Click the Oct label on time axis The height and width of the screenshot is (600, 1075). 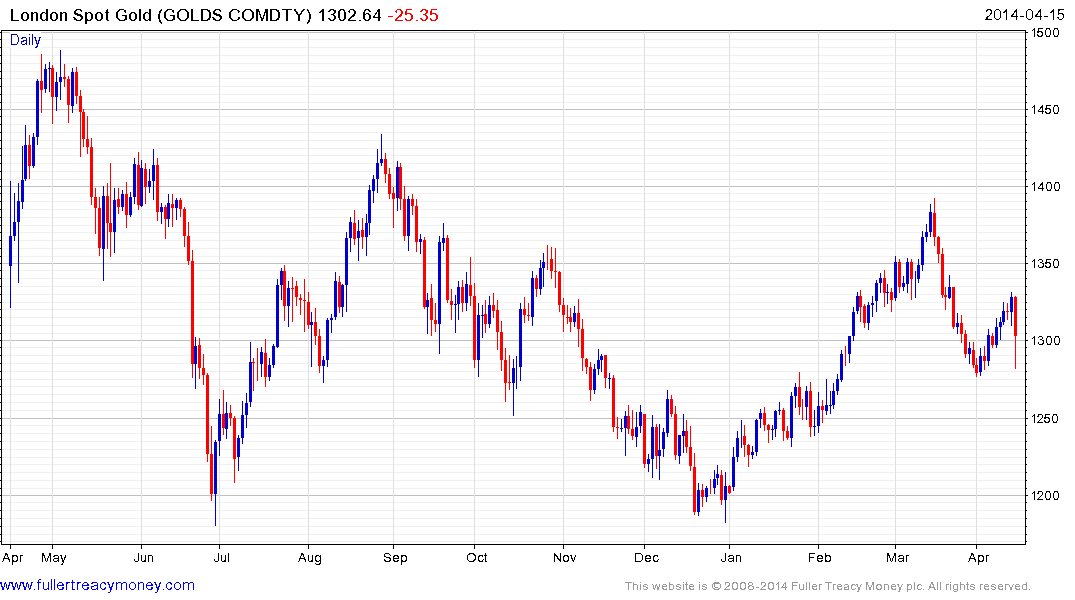(476, 558)
